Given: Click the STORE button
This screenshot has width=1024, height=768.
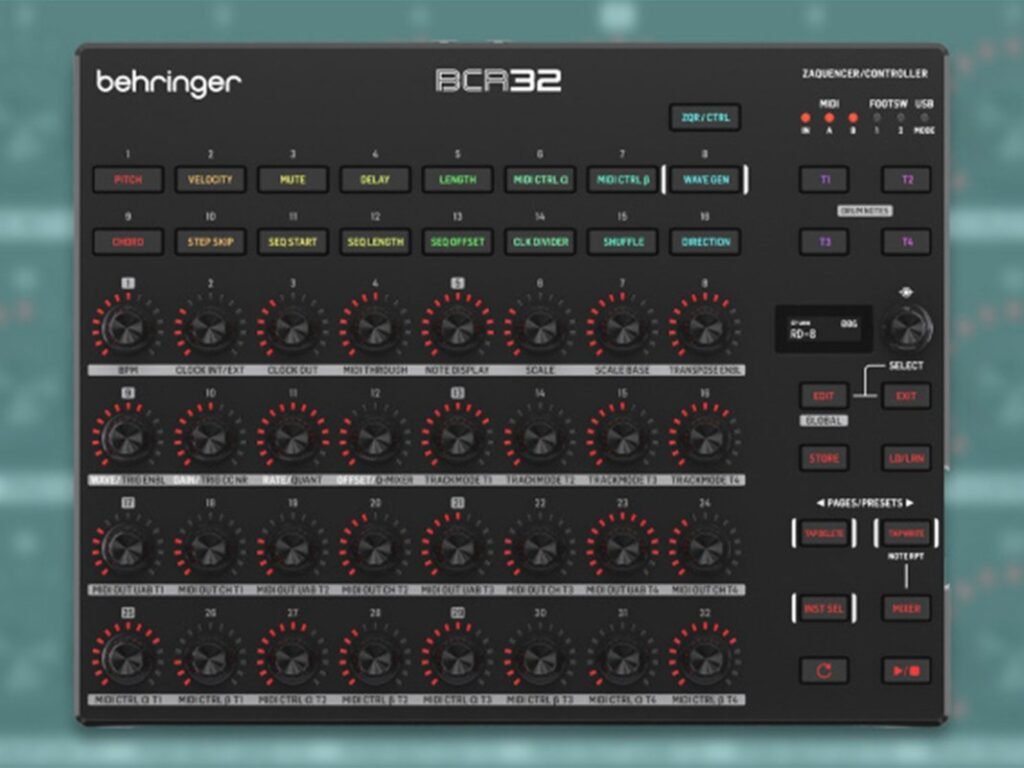Looking at the screenshot, I should pyautogui.click(x=824, y=458).
